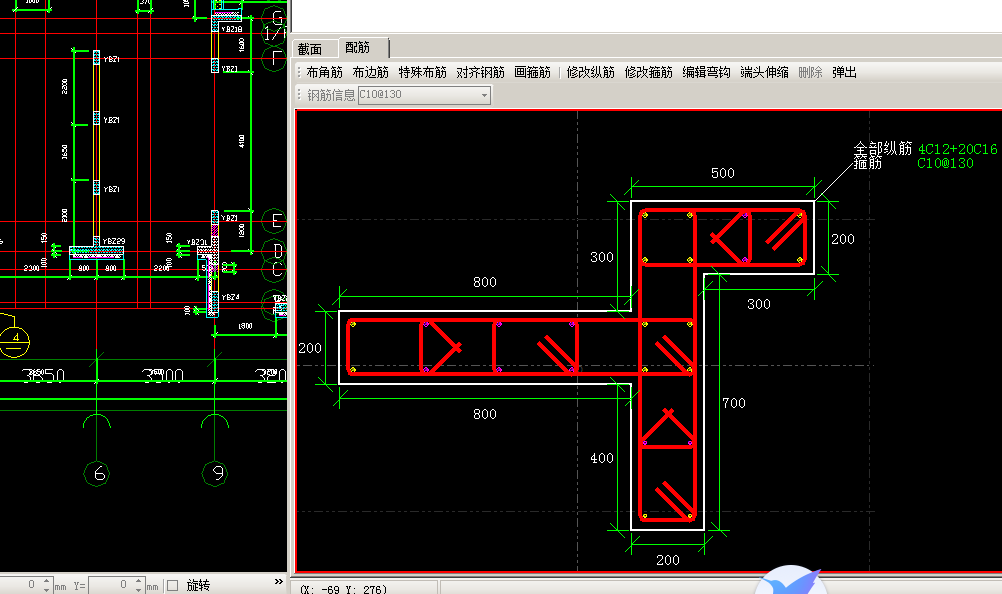Choose the 特殊布筋 command
Viewport: 1002px width, 594px height.
pyautogui.click(x=422, y=72)
